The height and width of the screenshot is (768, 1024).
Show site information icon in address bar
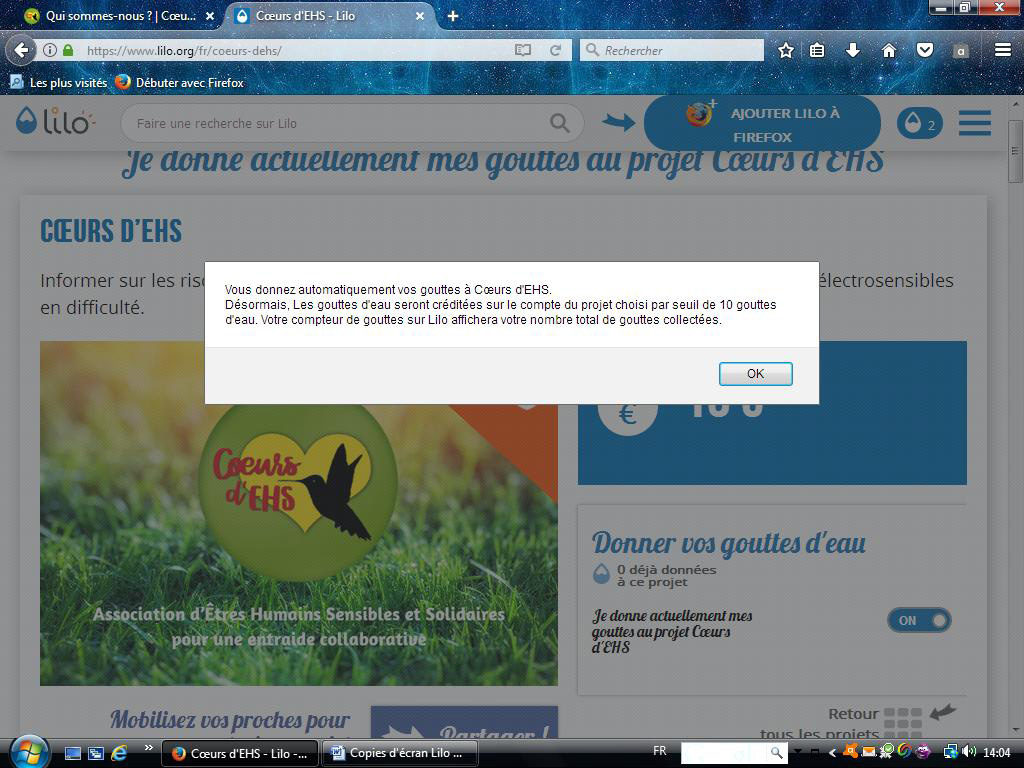(50, 50)
